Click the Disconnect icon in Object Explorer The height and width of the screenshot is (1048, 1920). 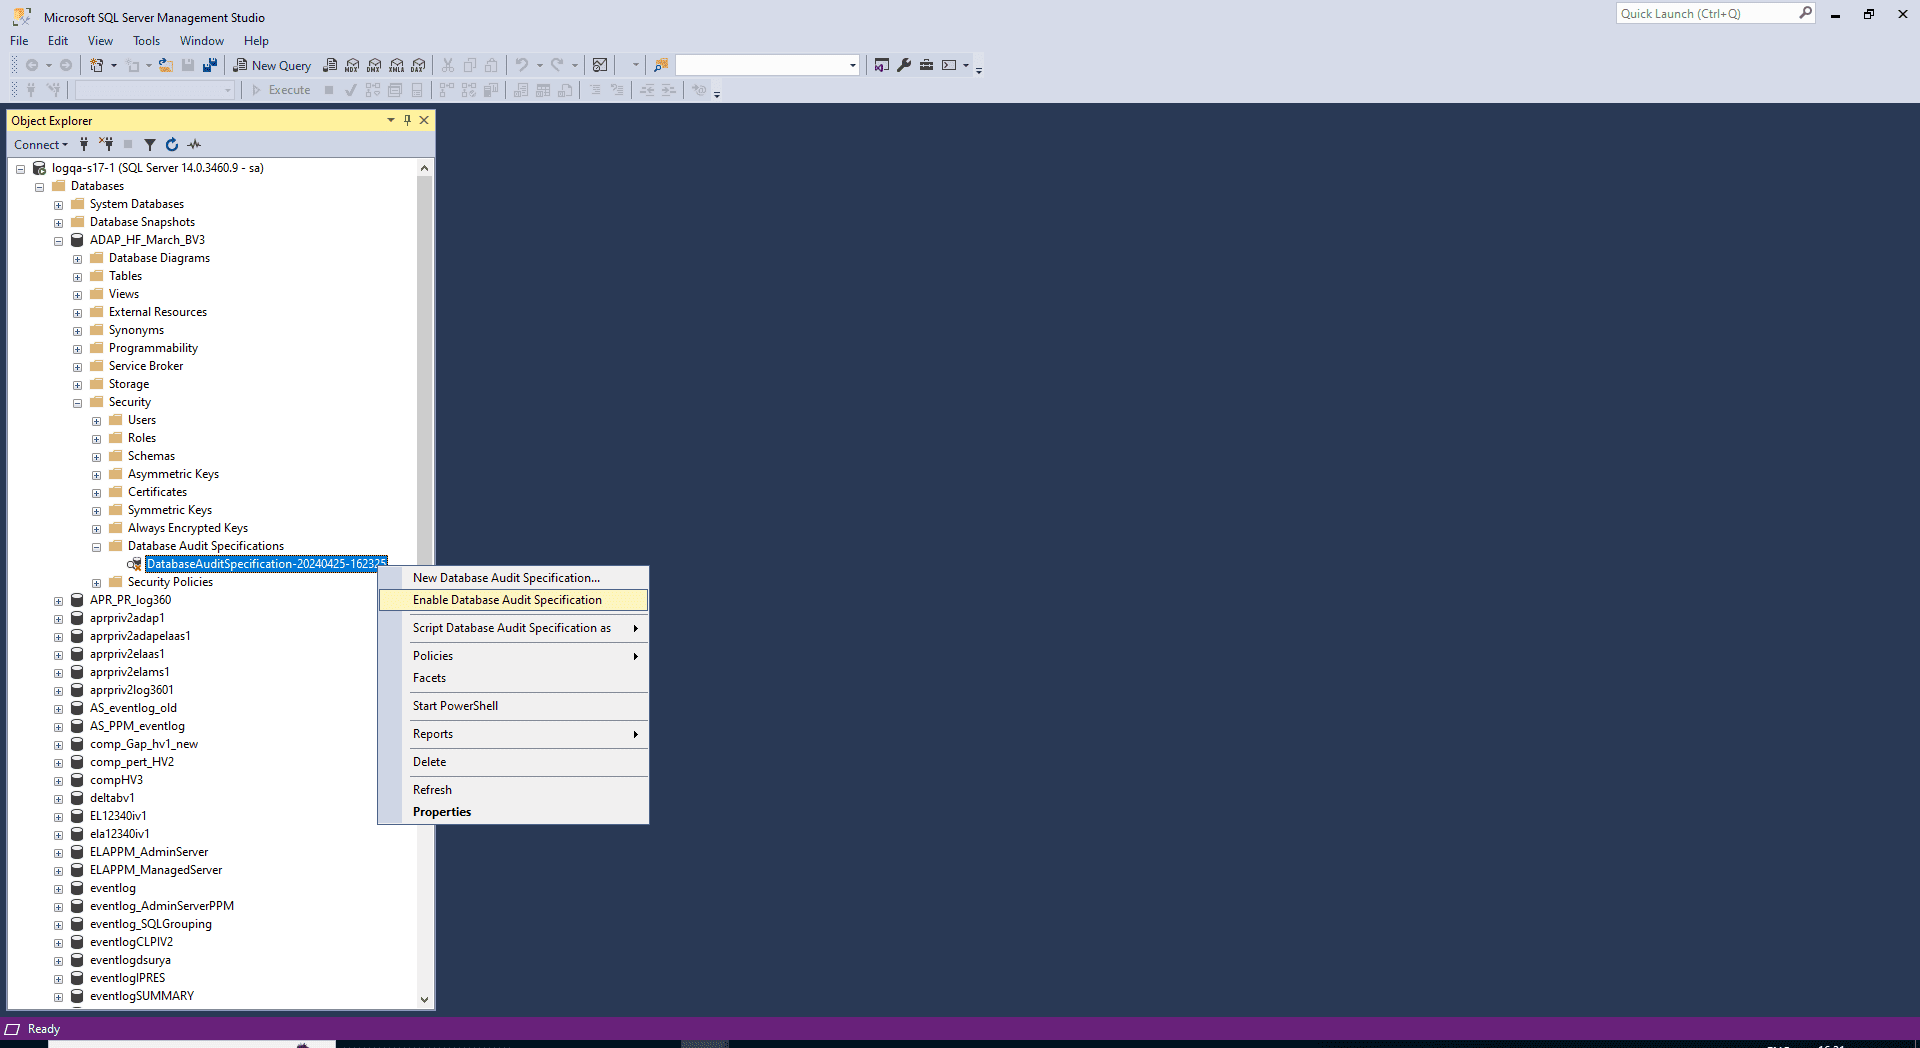pos(106,144)
